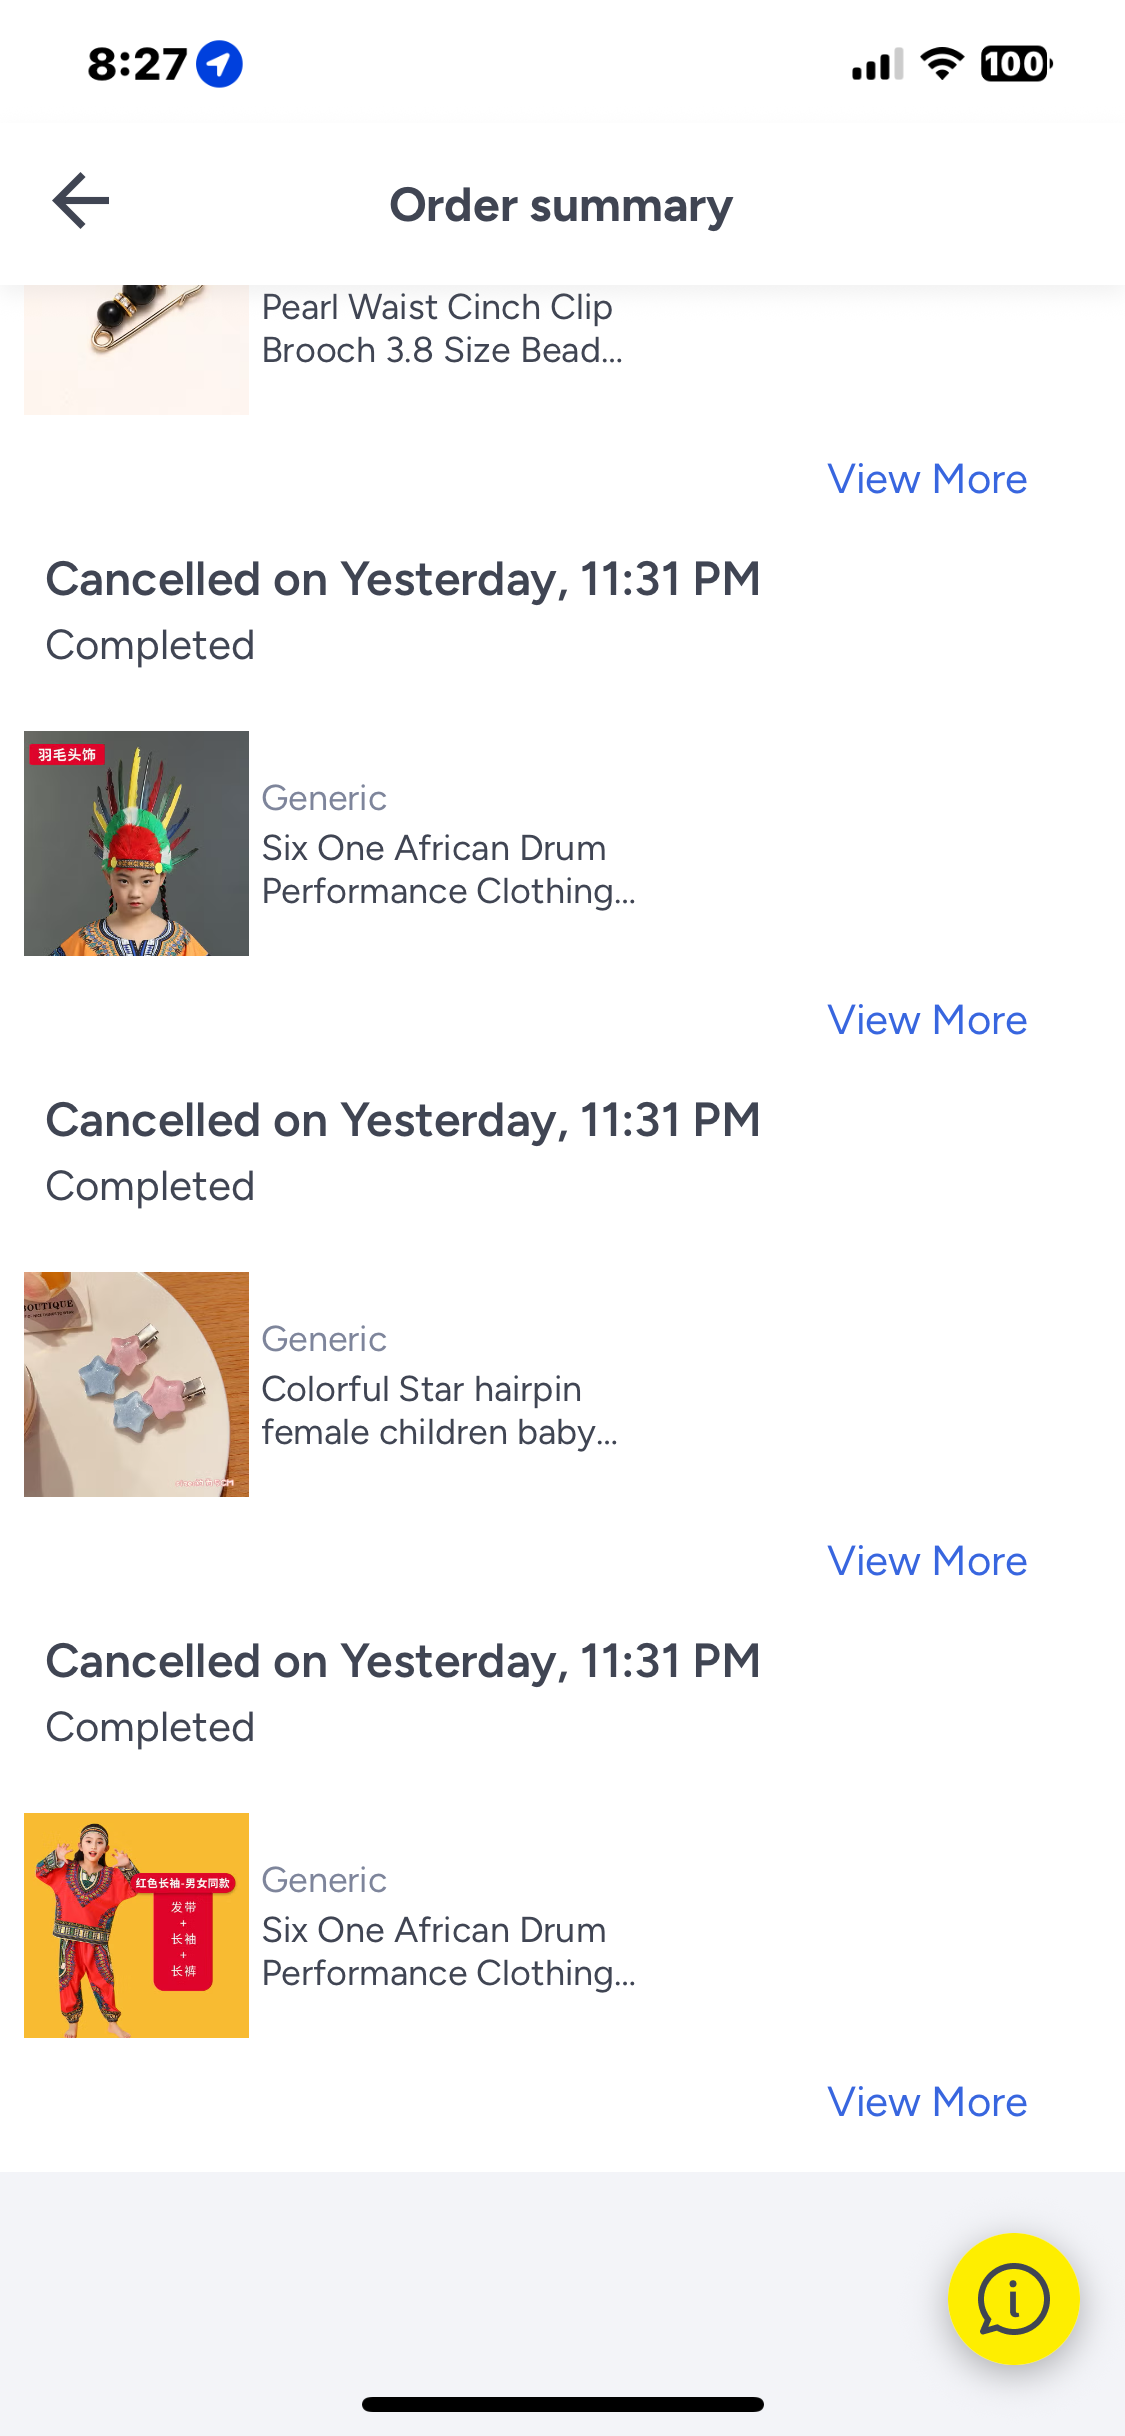Open the pearl brooch product thumbnail

136,349
